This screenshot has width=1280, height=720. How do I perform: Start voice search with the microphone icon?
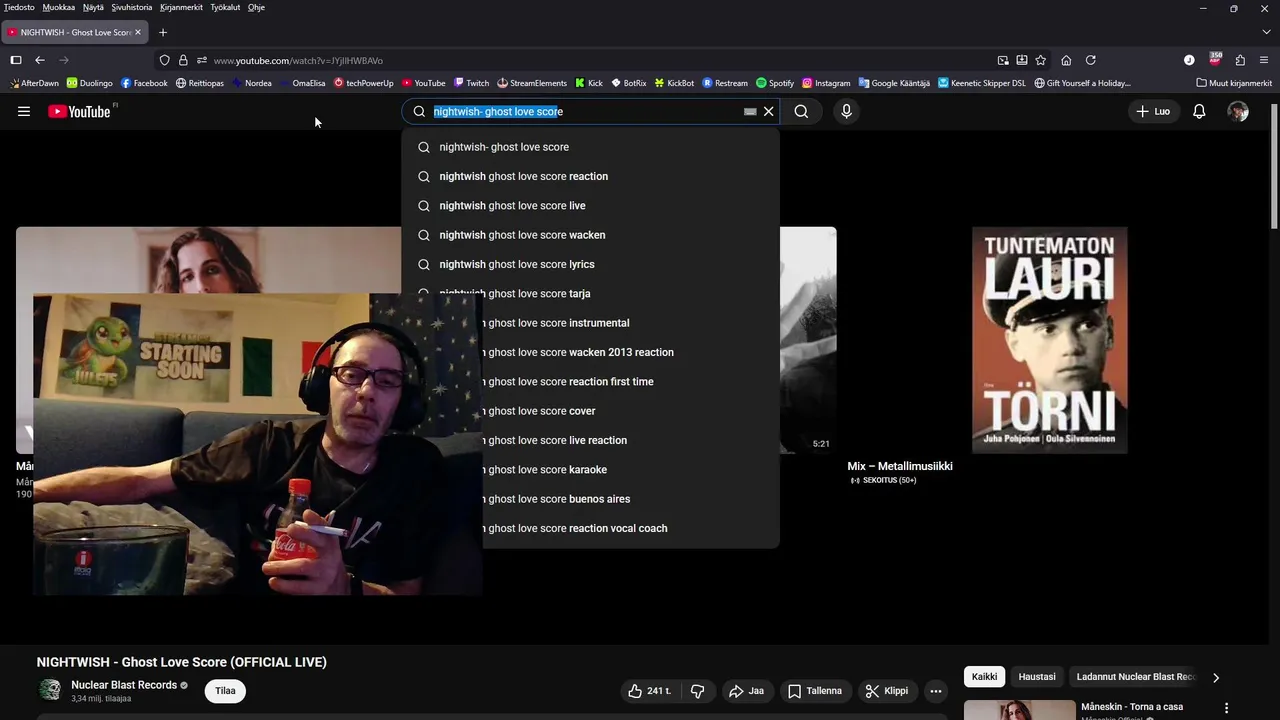pyautogui.click(x=846, y=112)
